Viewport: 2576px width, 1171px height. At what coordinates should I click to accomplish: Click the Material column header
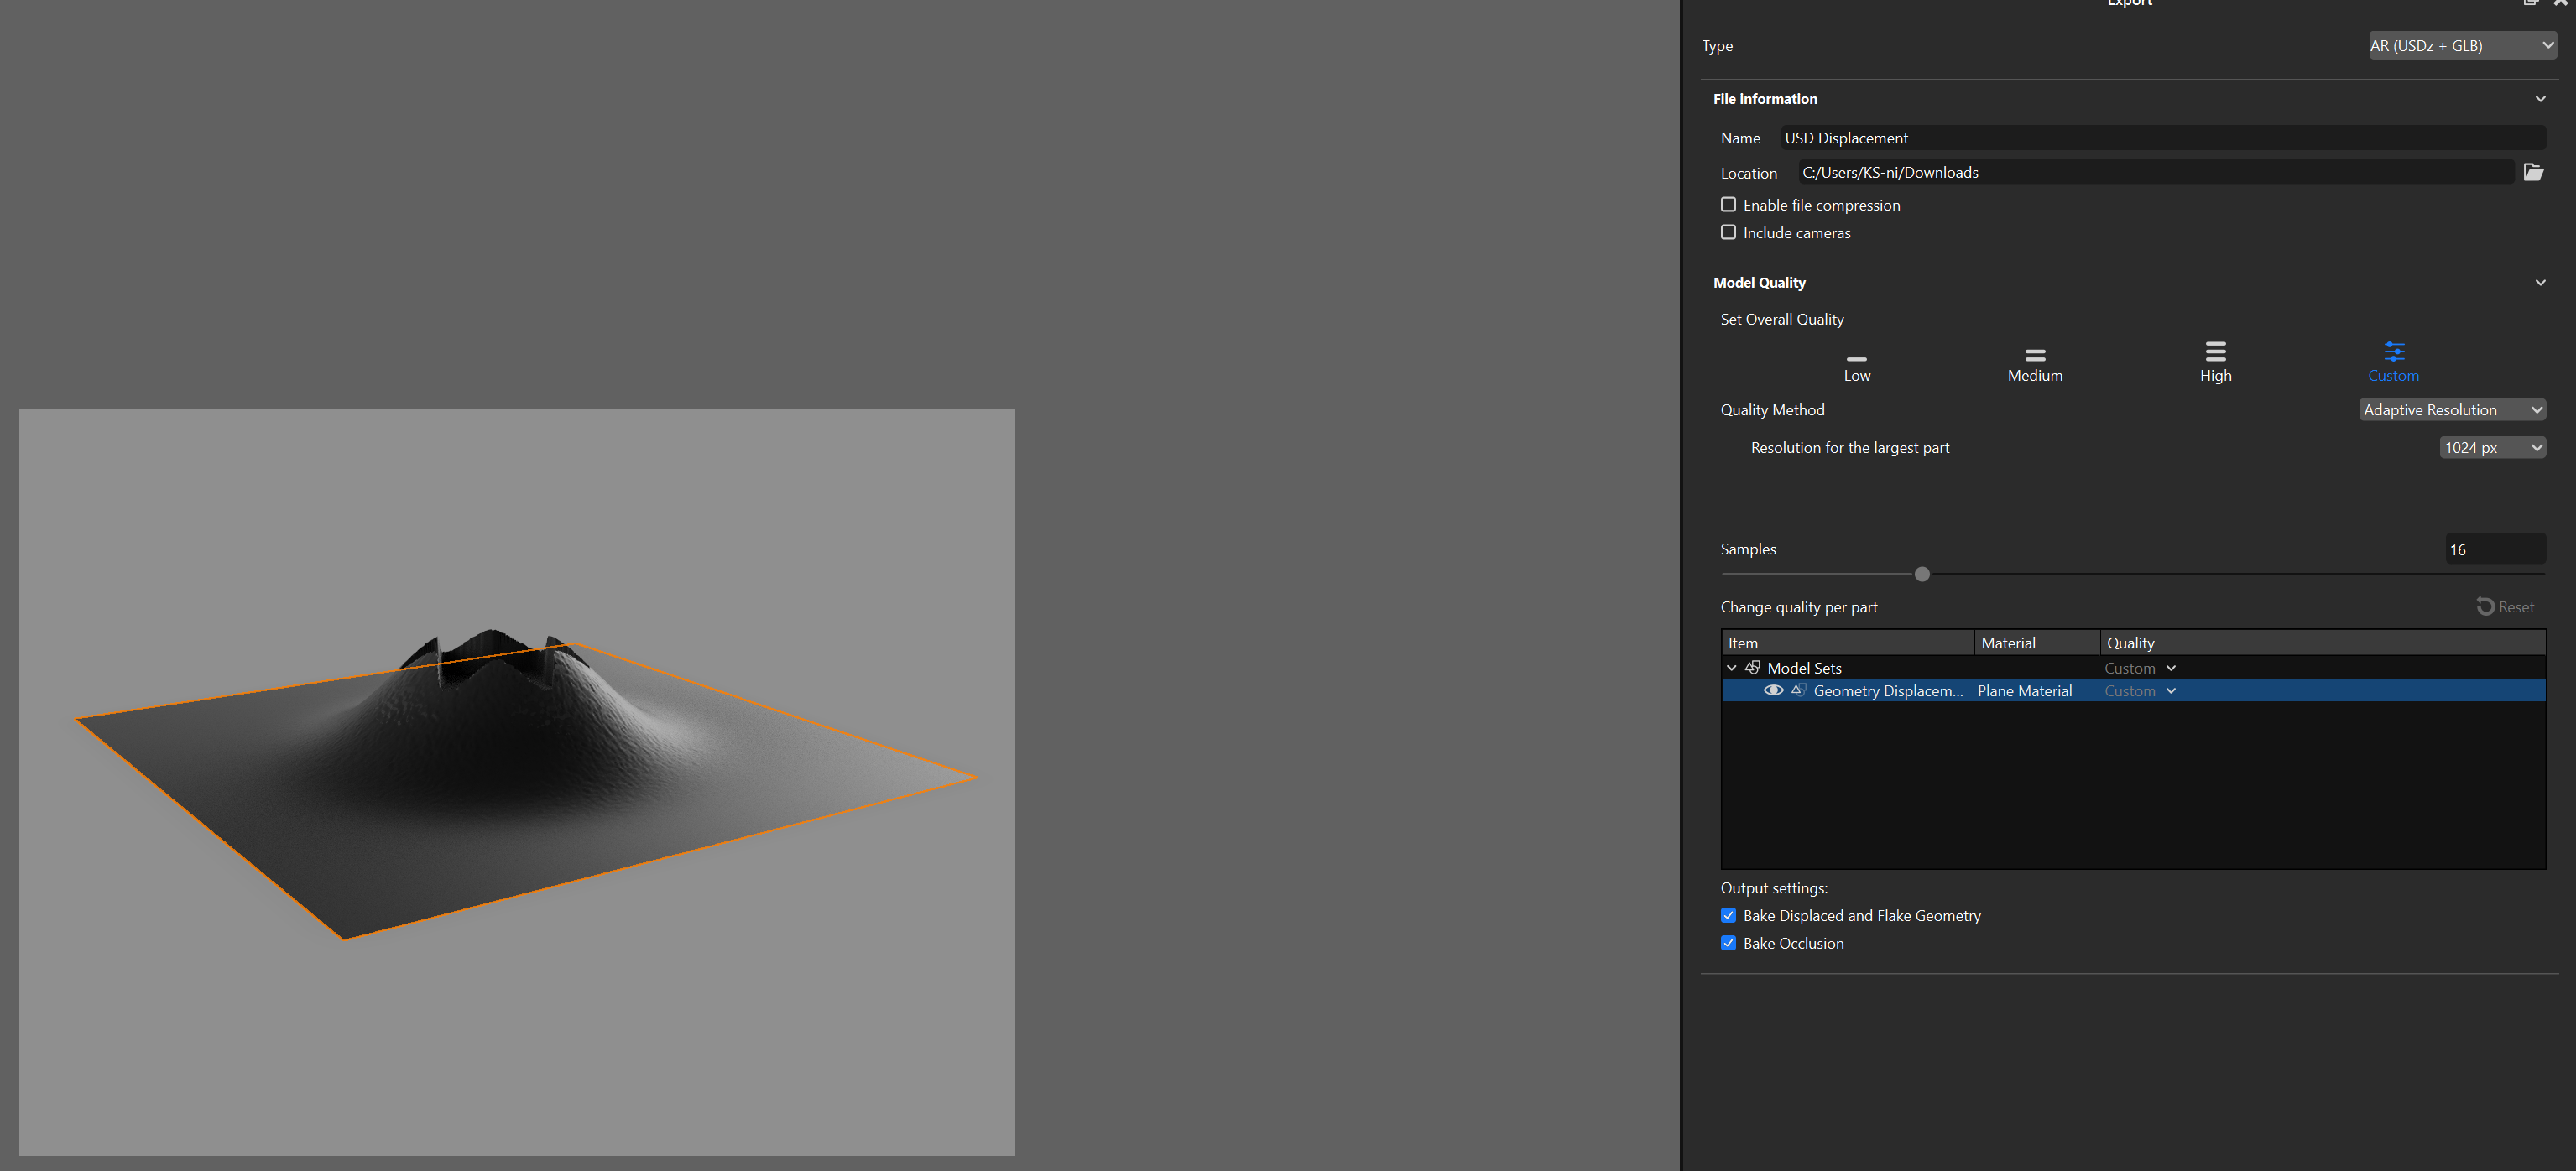pyautogui.click(x=2037, y=643)
